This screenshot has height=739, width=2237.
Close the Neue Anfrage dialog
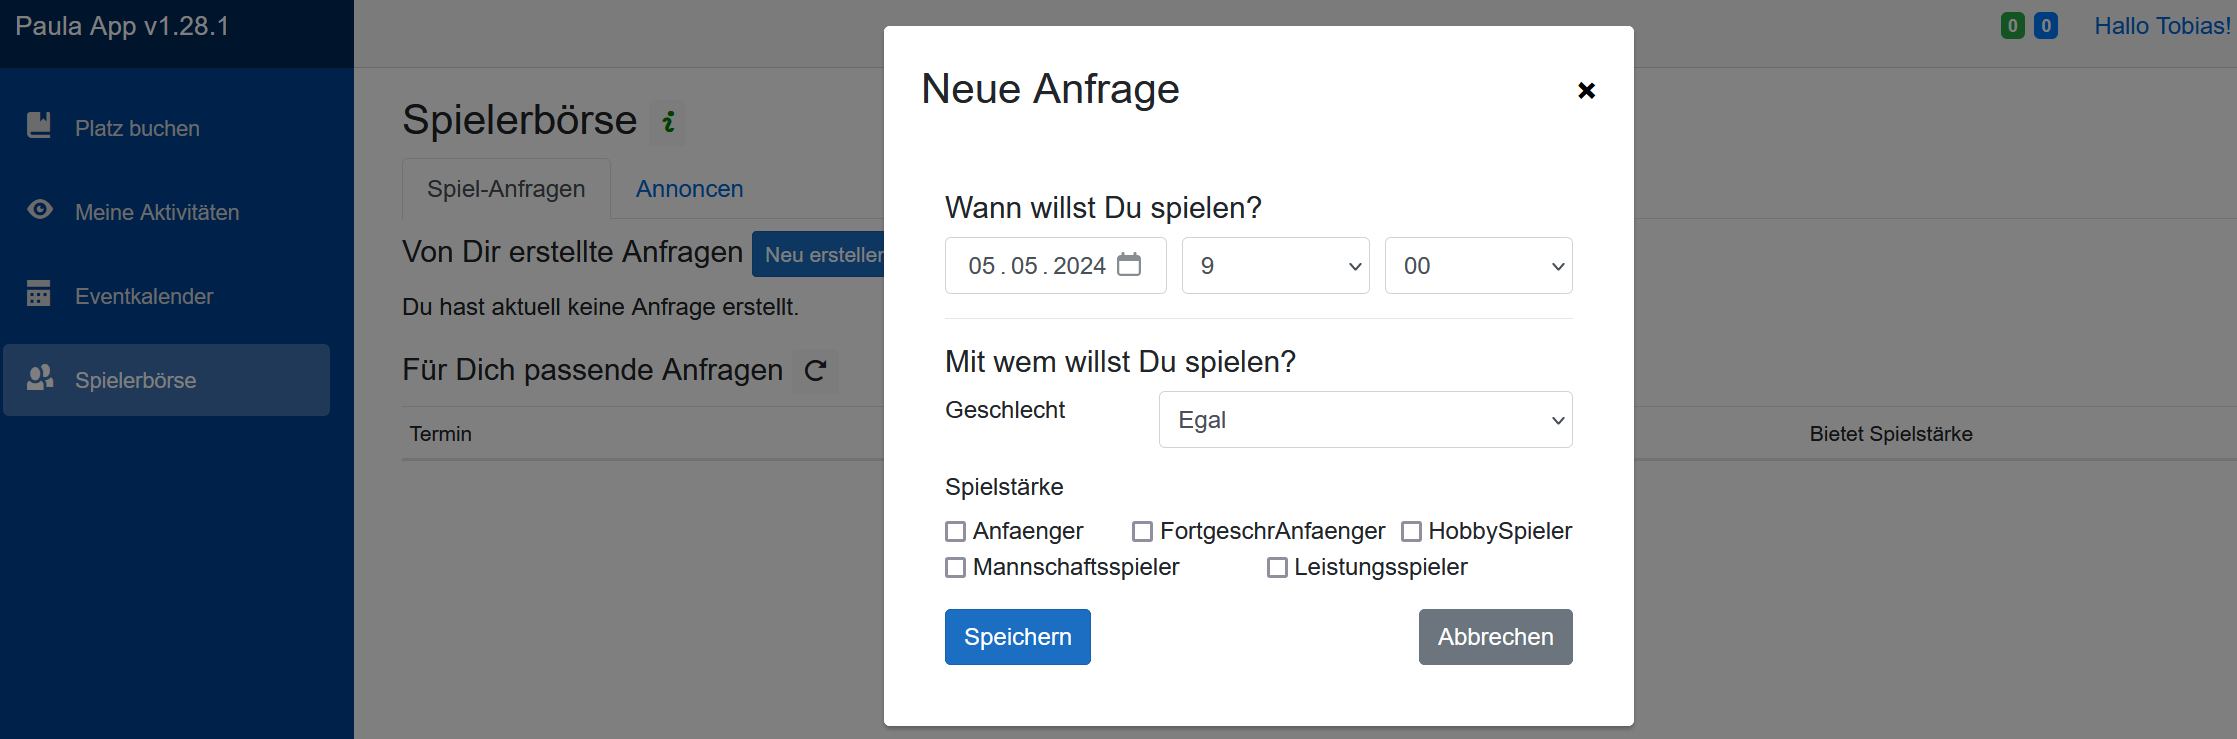[1586, 91]
